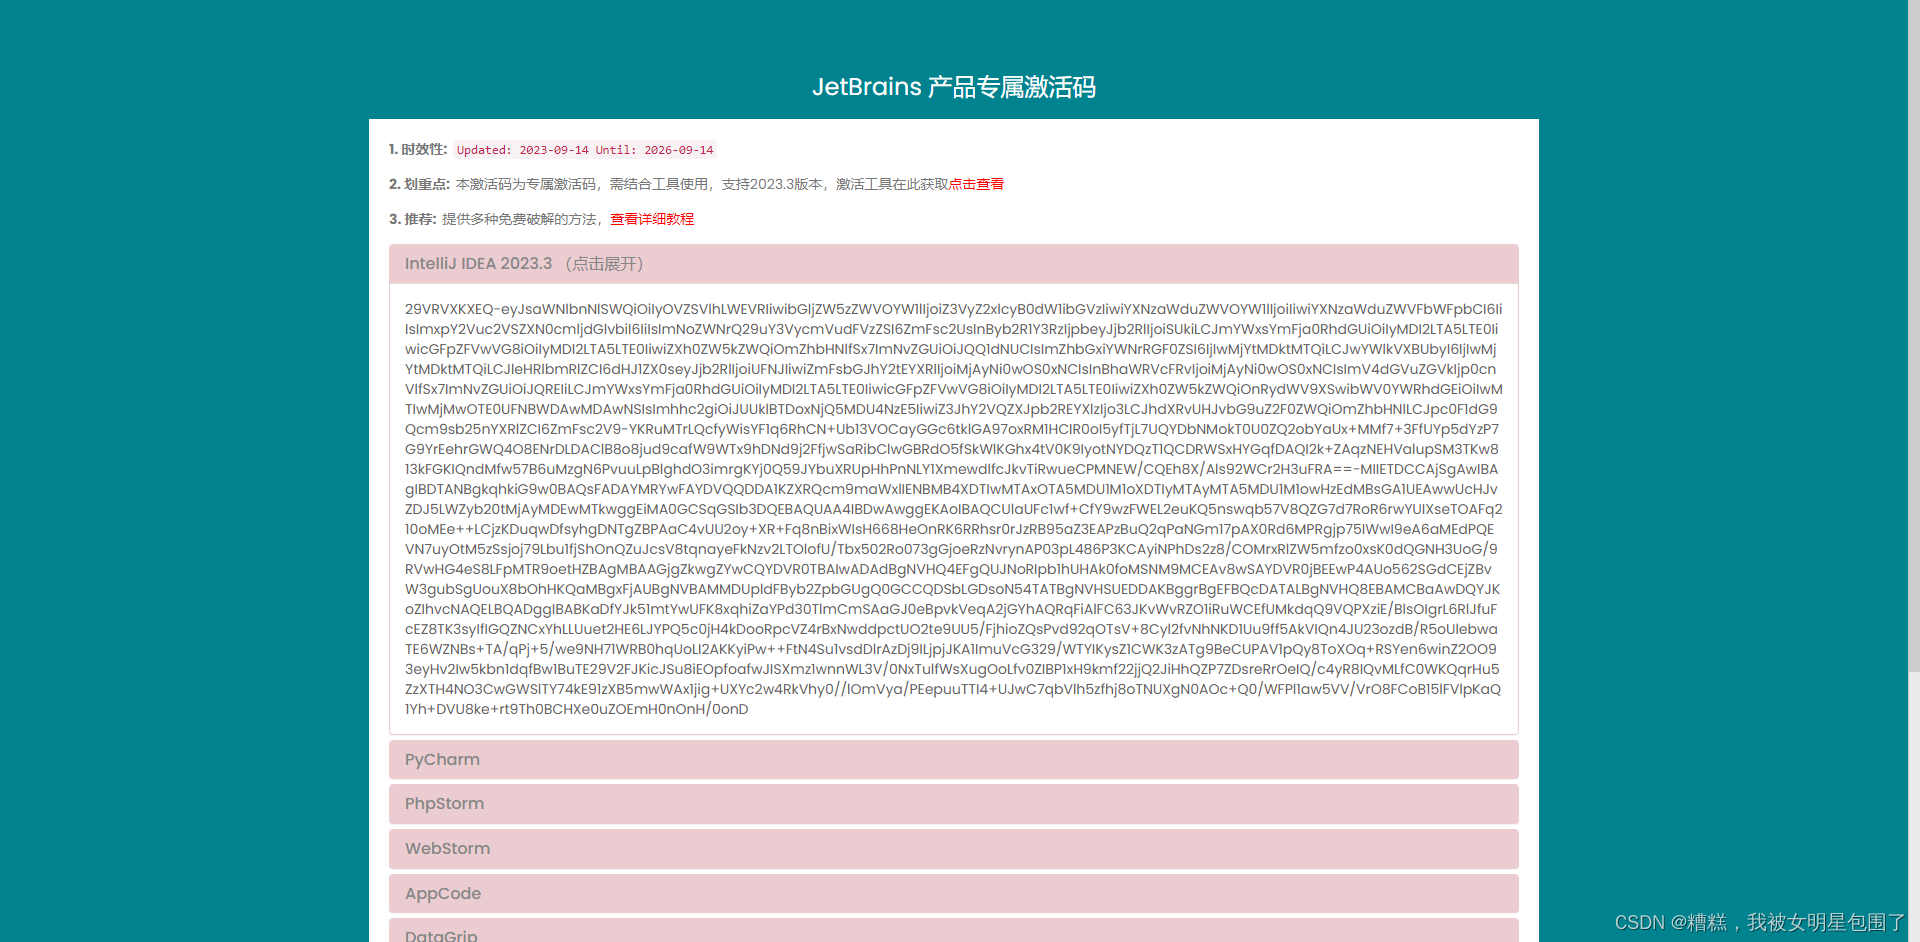Screen dimensions: 1920x942
Task: Collapse the IntelliJ IDEA 2023.3 section
Action: click(953, 264)
